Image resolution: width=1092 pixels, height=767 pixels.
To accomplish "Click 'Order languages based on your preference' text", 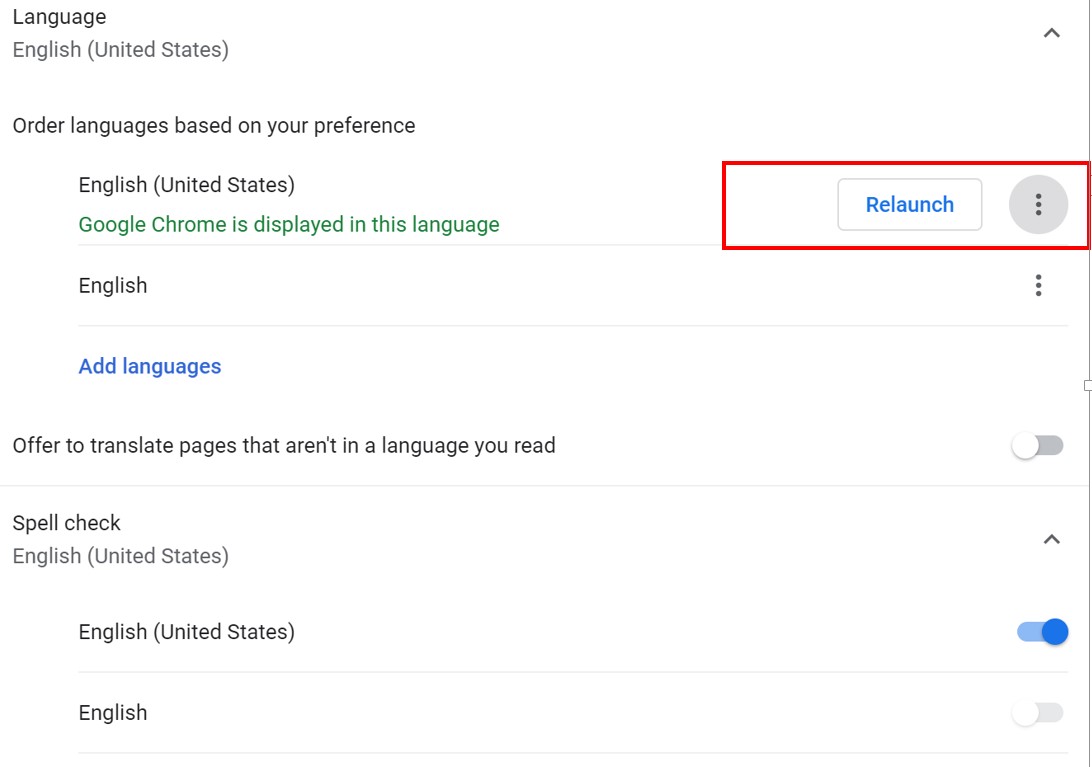I will 214,125.
